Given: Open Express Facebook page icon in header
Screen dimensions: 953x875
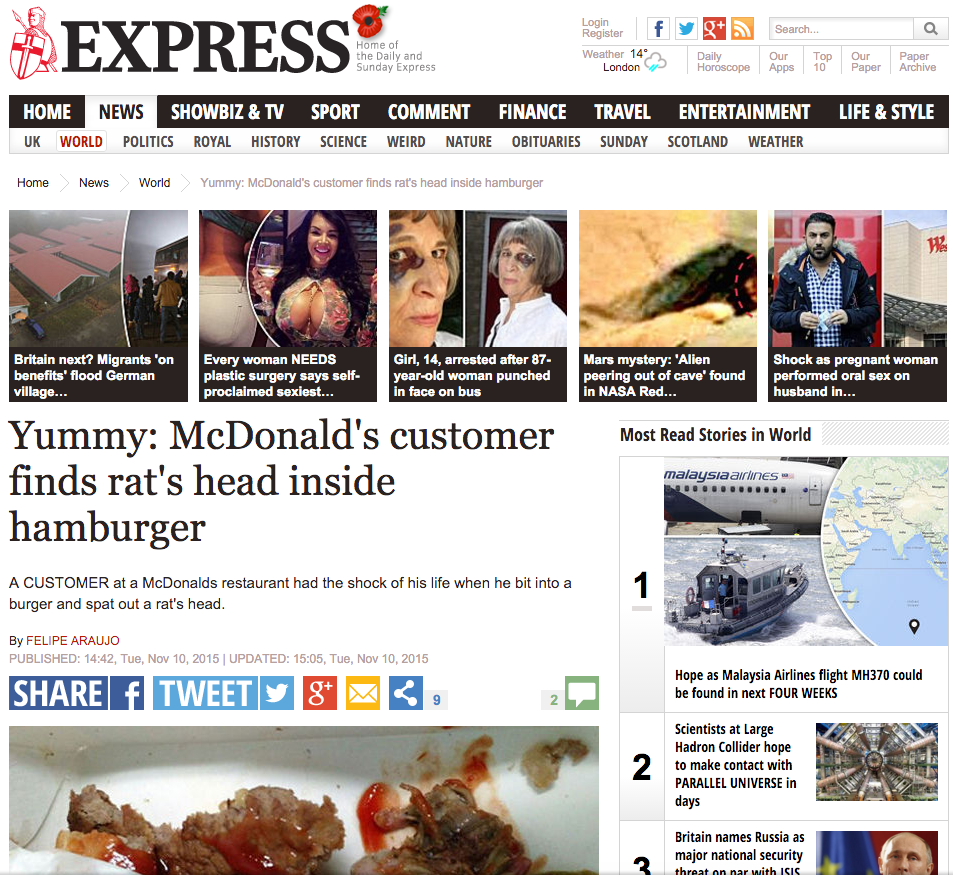Looking at the screenshot, I should (658, 29).
